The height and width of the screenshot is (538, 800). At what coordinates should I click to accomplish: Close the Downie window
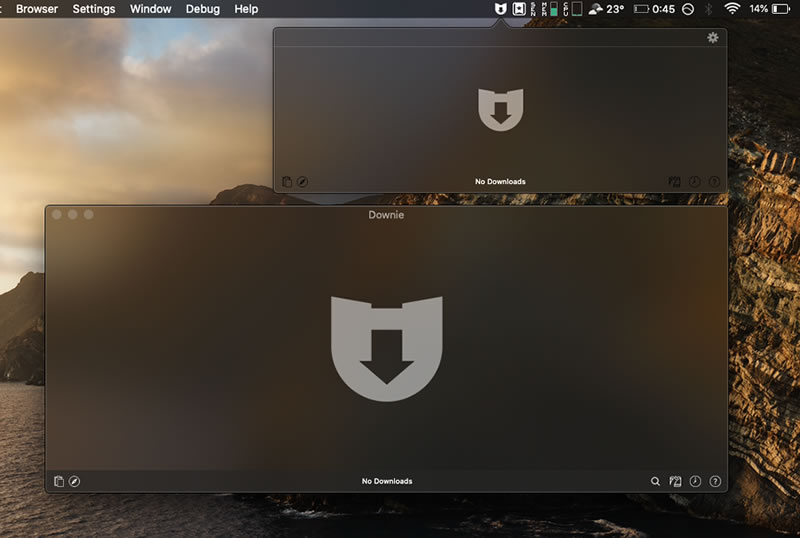(x=57, y=215)
